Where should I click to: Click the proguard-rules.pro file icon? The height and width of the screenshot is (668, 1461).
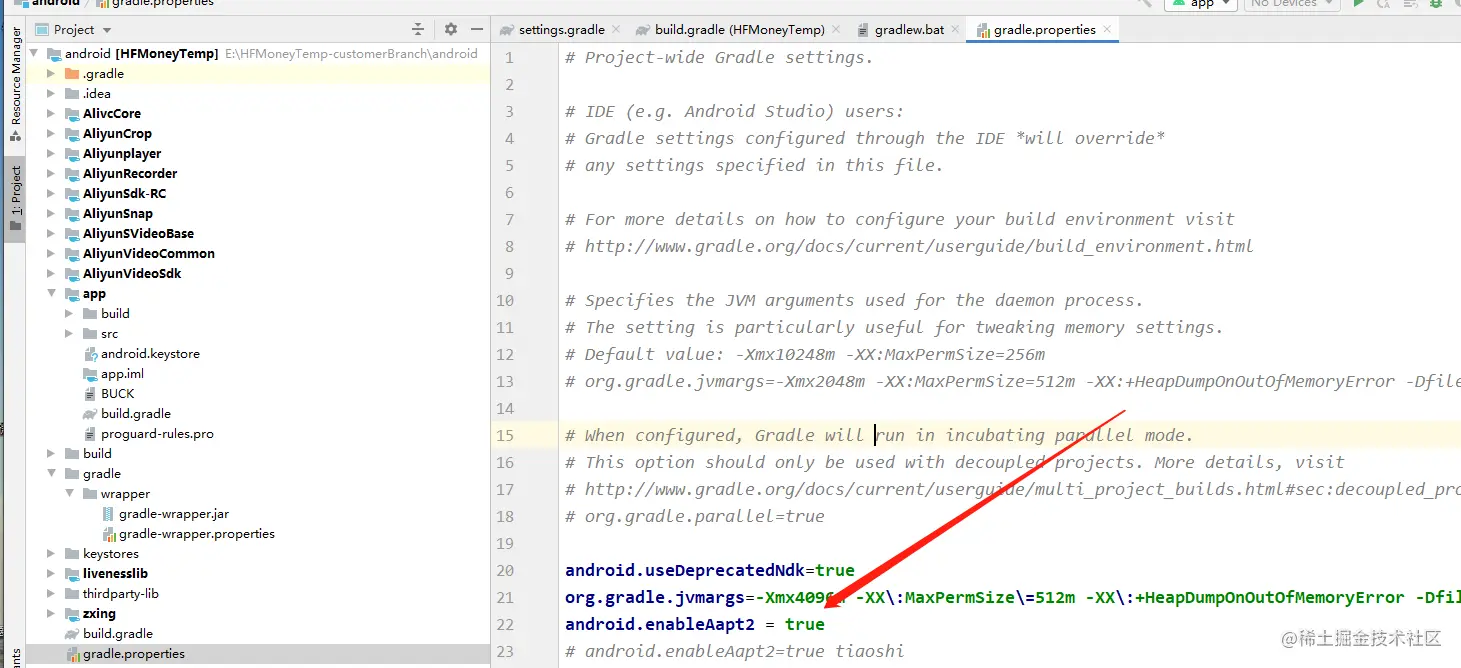point(90,434)
